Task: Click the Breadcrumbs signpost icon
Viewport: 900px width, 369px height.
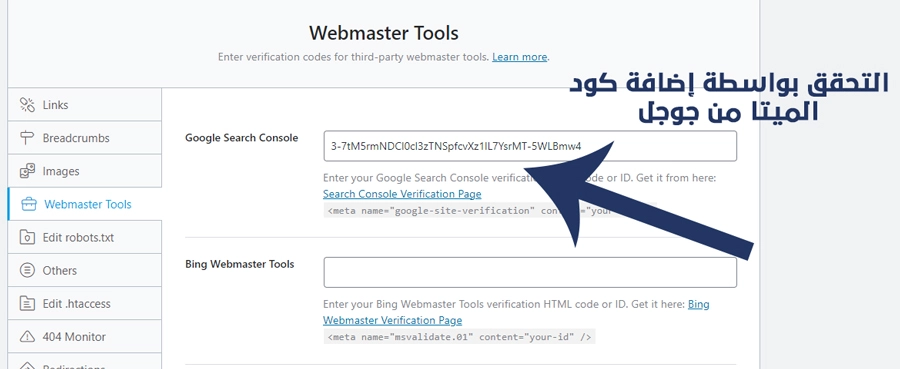Action: [27, 138]
